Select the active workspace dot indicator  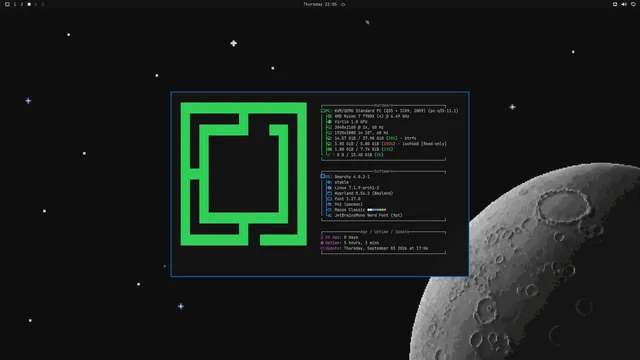point(29,4)
